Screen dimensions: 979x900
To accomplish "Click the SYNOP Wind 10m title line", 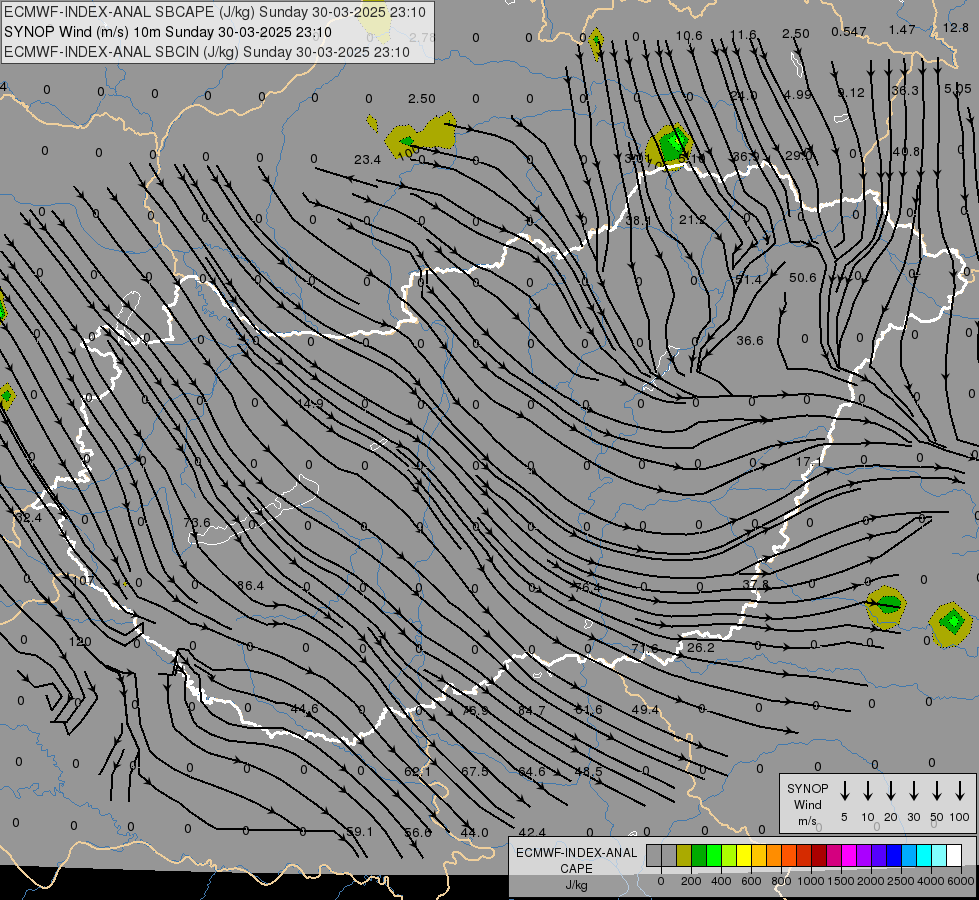I will click(168, 32).
